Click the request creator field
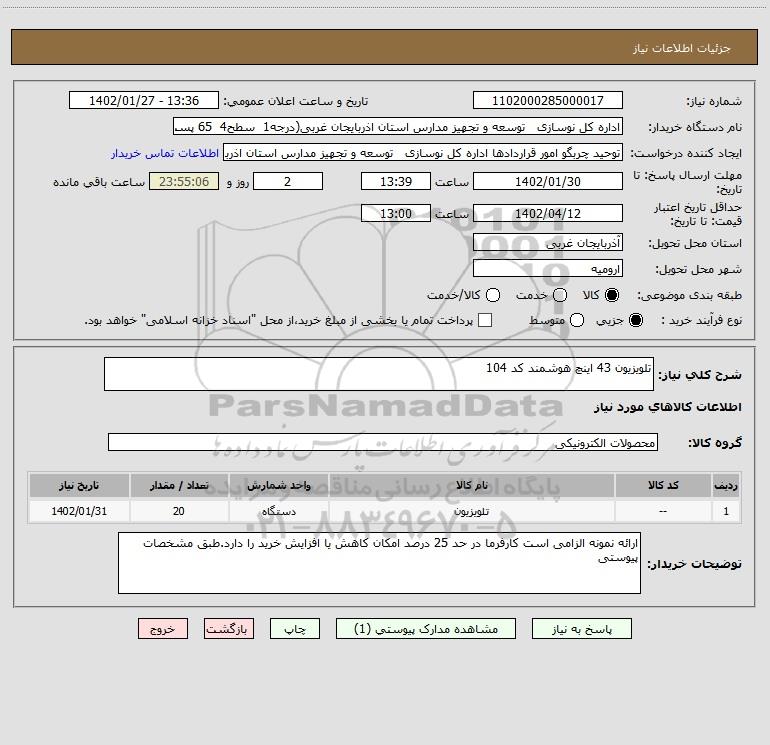The image size is (770, 745). click(x=423, y=153)
